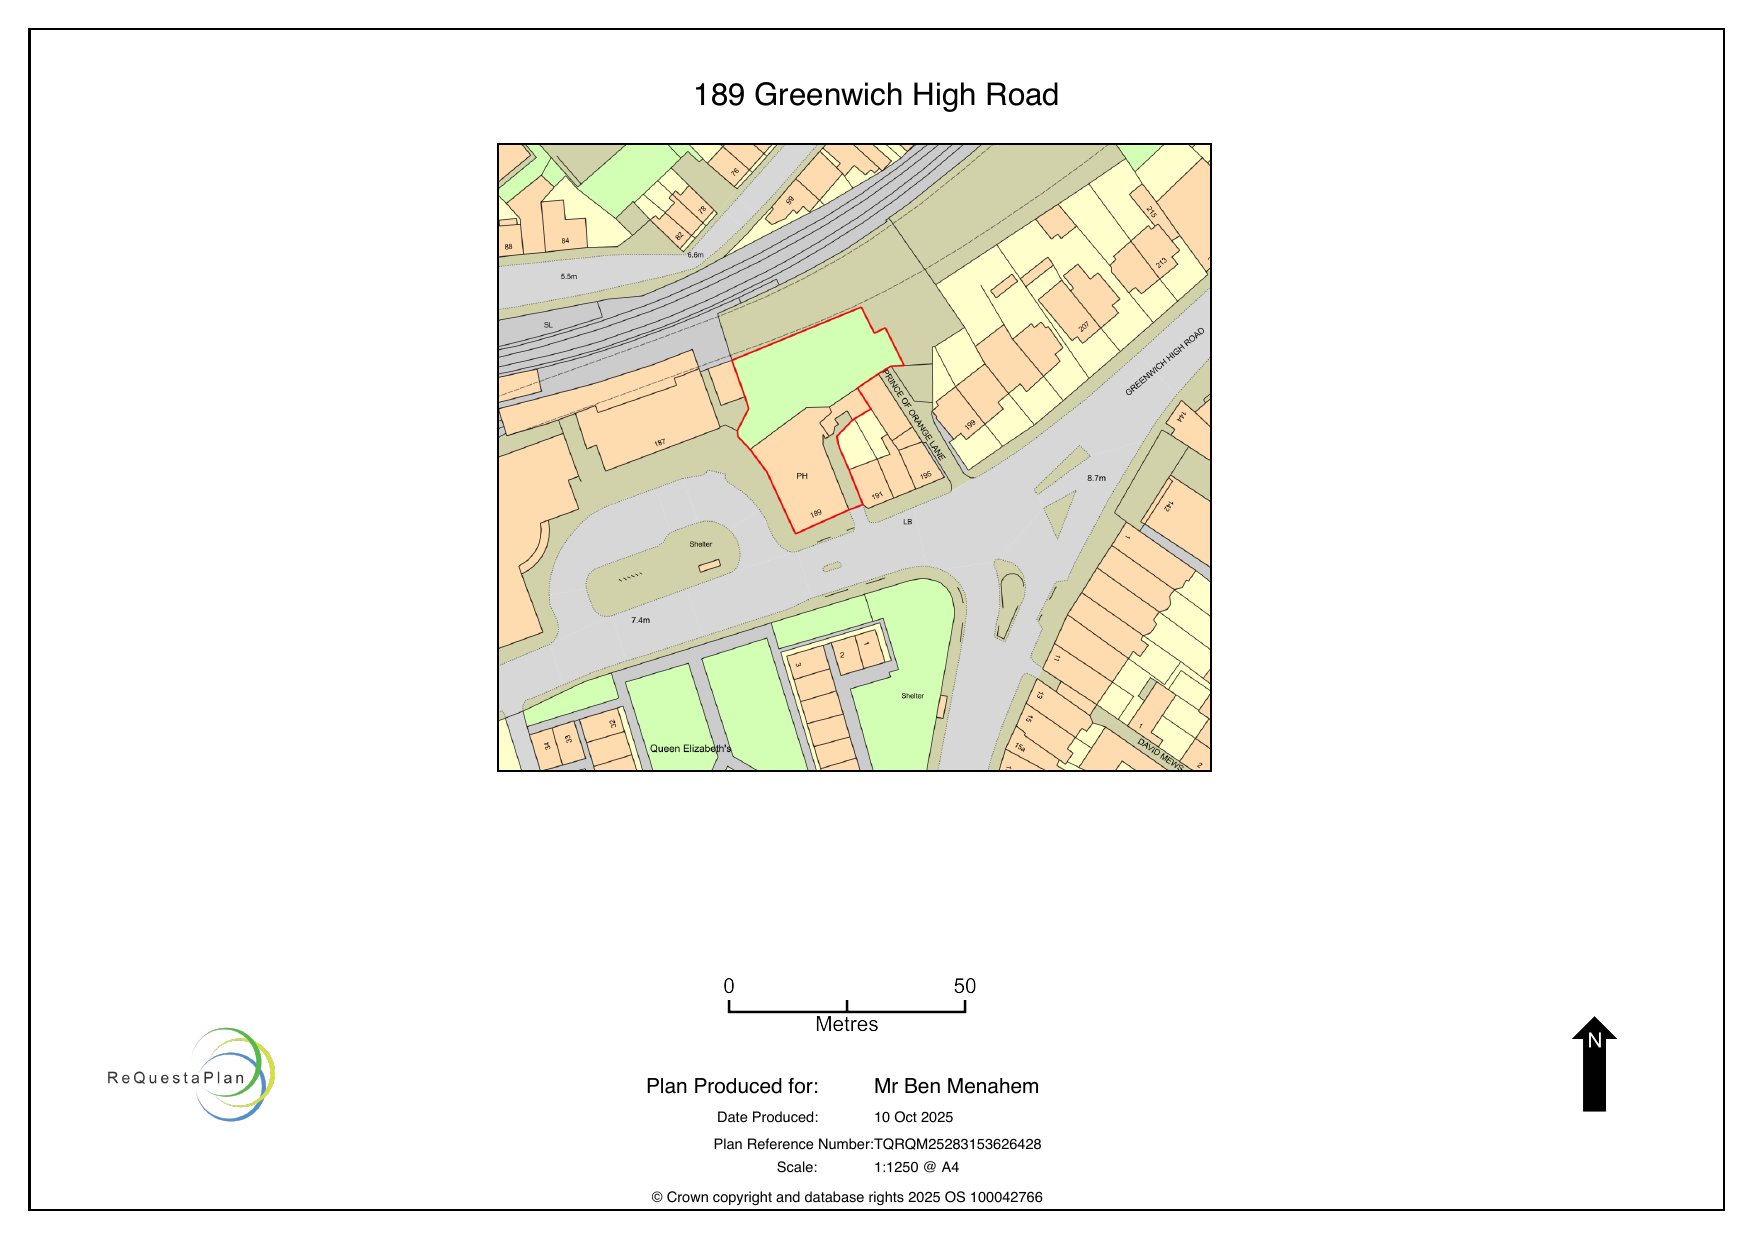
Task: Select the 'PH' label on the map
Action: pos(802,476)
